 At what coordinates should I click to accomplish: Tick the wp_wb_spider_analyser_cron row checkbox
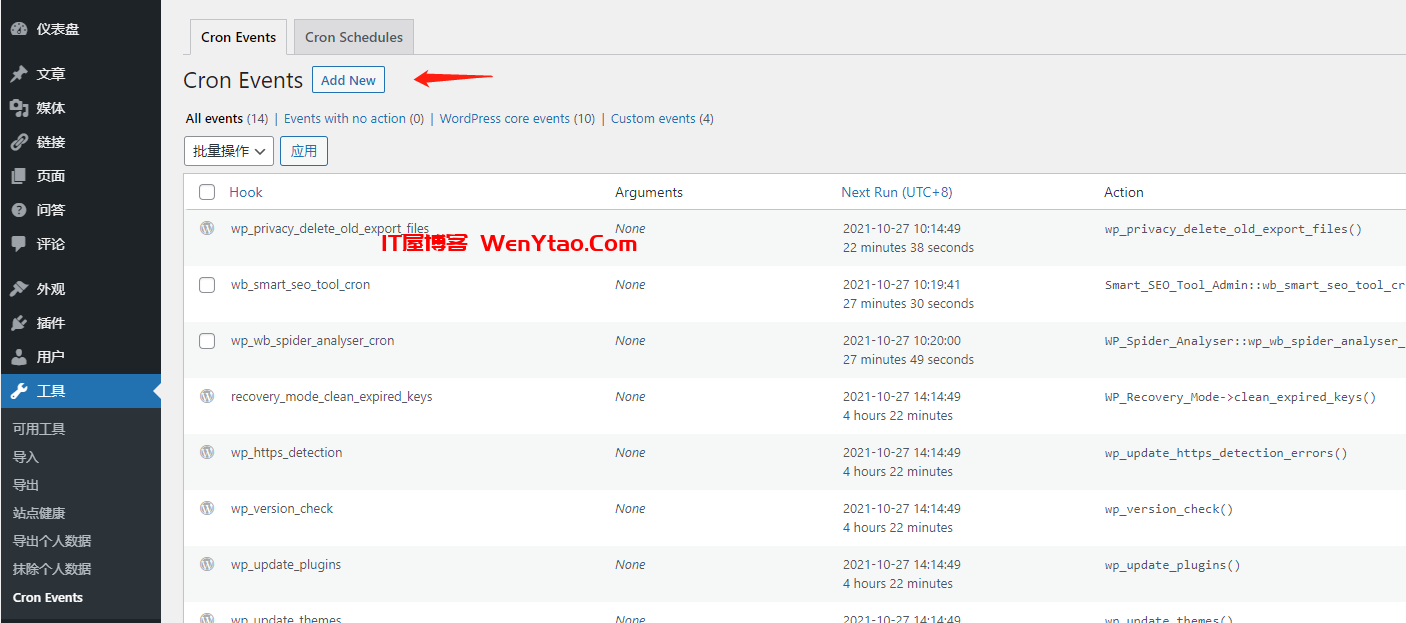click(207, 341)
